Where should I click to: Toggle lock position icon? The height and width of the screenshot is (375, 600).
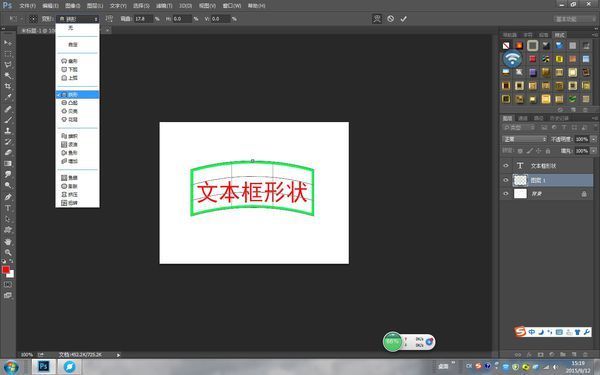tap(539, 151)
